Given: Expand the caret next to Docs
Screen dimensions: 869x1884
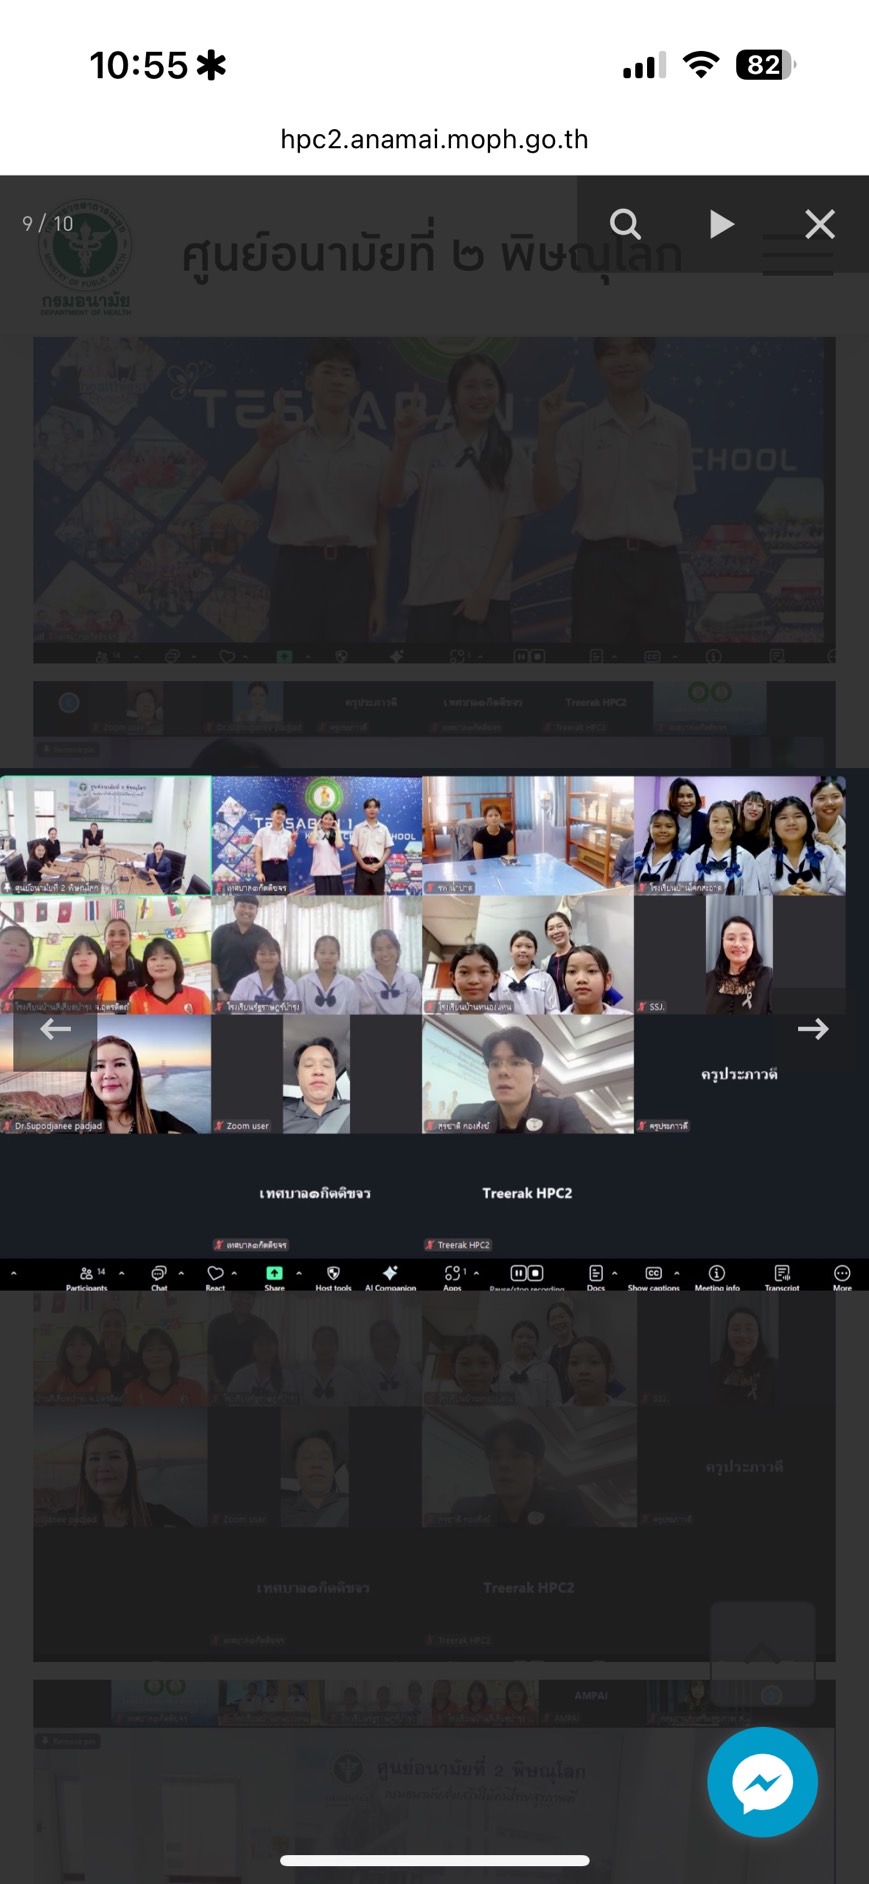Looking at the screenshot, I should click(614, 1273).
